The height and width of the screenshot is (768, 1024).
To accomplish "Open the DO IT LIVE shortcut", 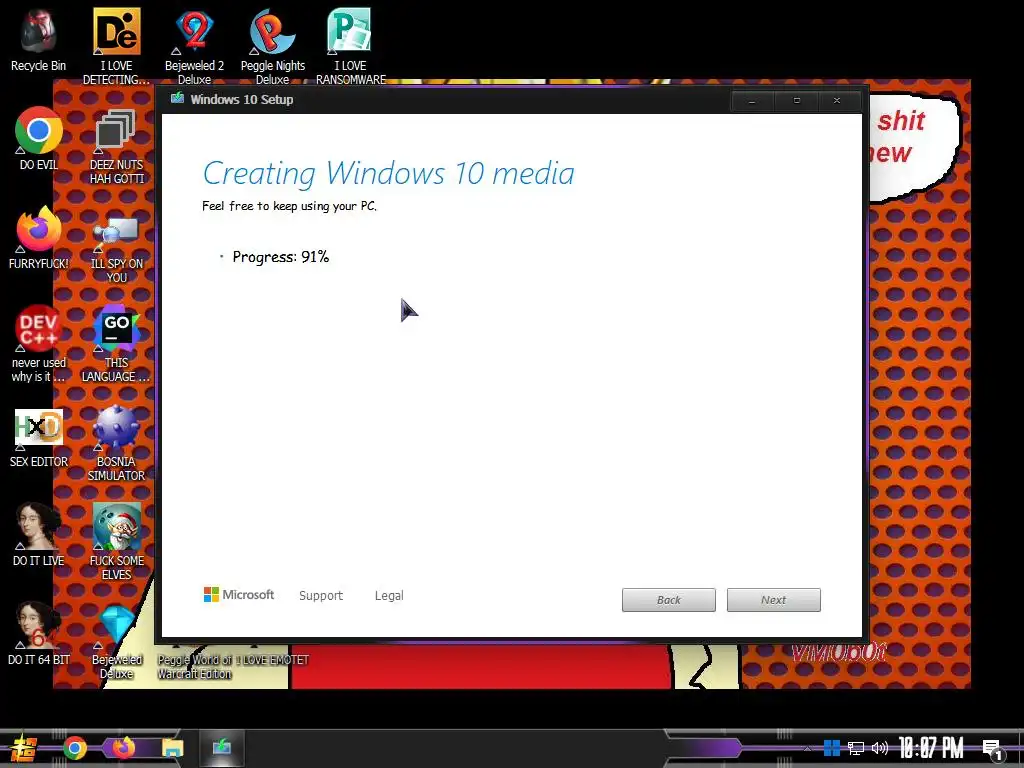I will (x=39, y=534).
